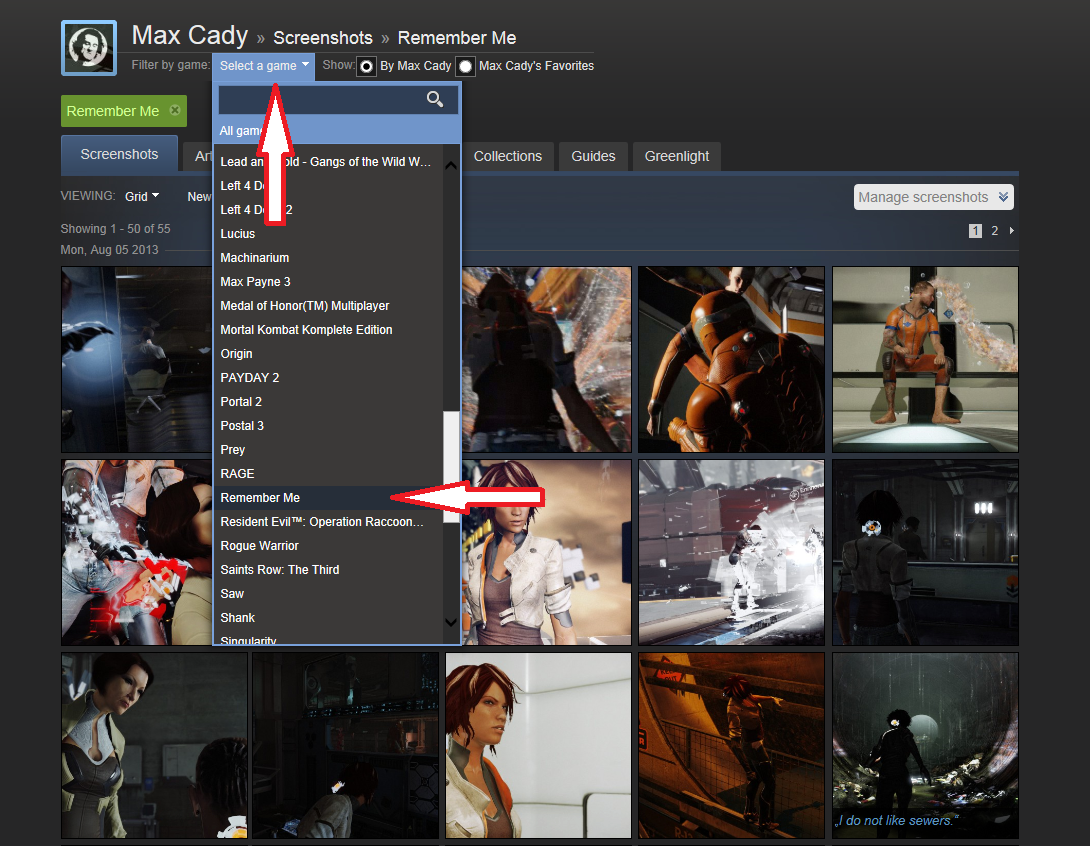Open the orange armored robot screenshot thumbnail
1090x846 pixels.
tap(731, 359)
